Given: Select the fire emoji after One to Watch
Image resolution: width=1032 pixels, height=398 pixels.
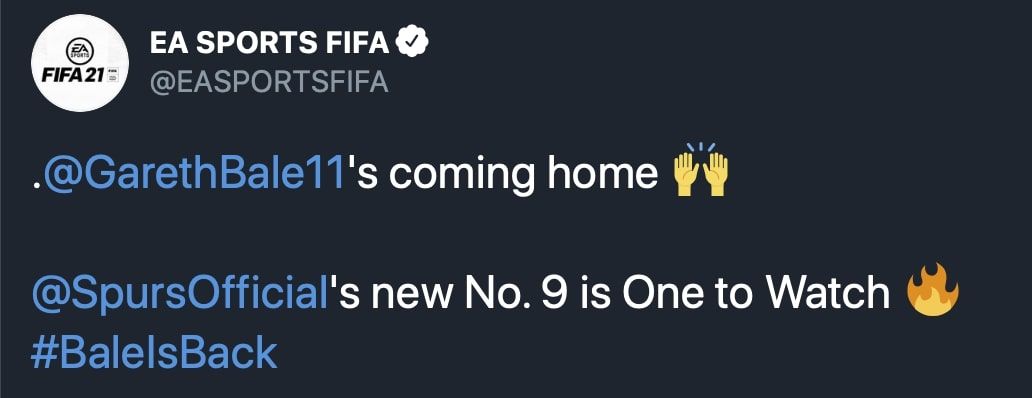Looking at the screenshot, I should [933, 289].
